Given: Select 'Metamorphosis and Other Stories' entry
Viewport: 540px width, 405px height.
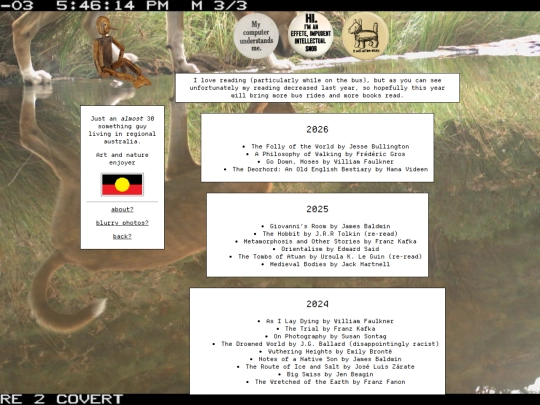Looking at the screenshot, I should pos(330,241).
